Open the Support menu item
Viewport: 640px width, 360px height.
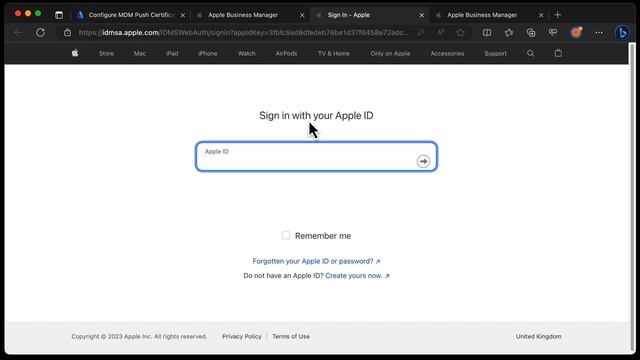[x=496, y=53]
